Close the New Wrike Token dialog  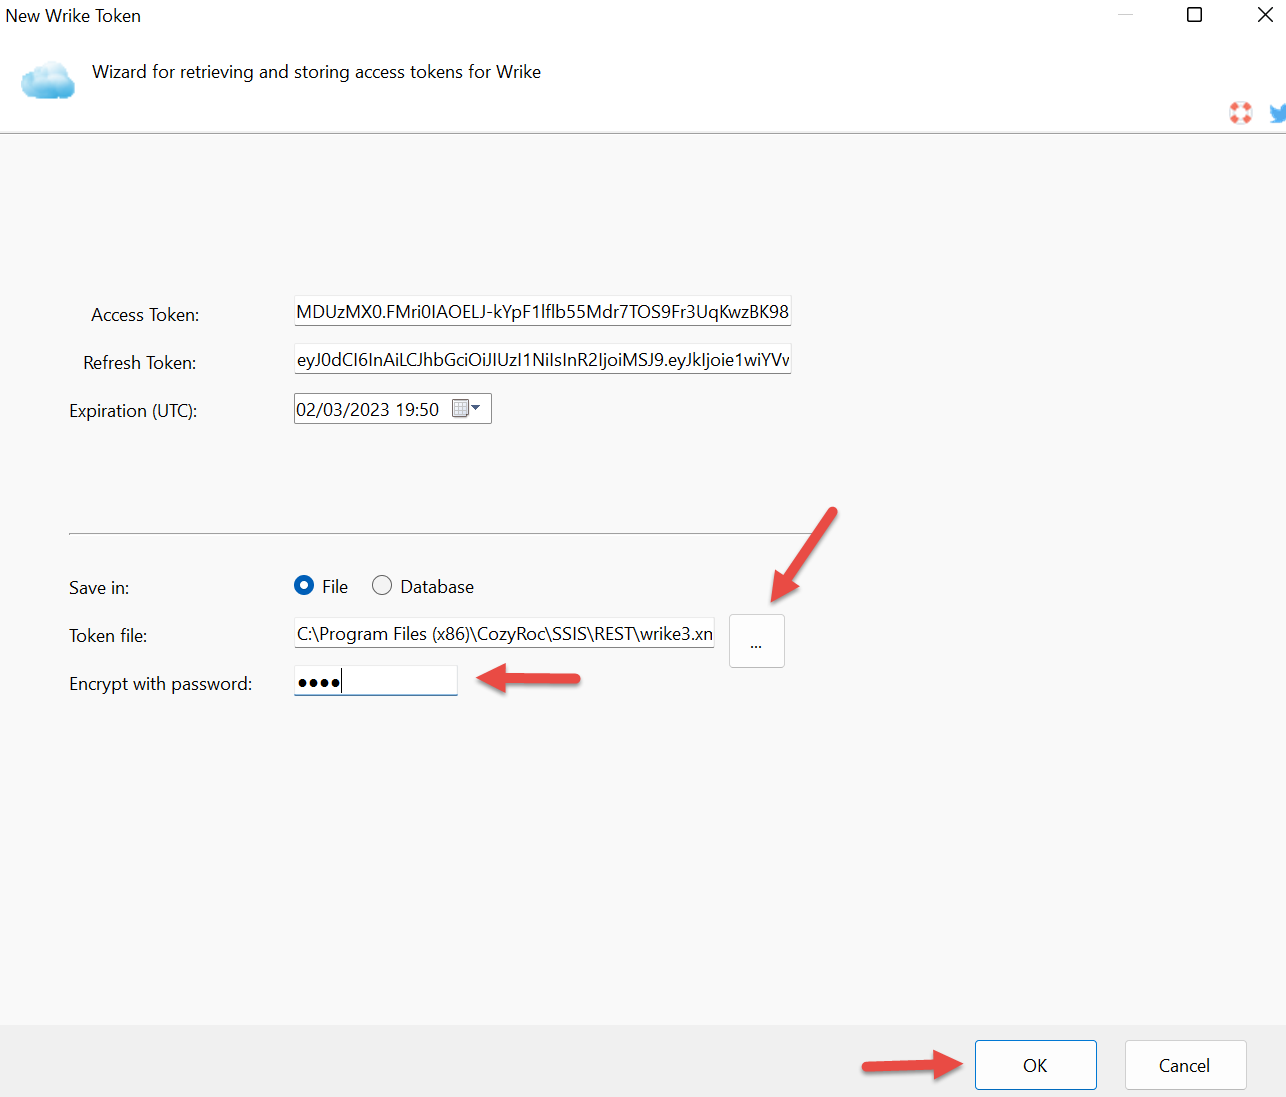(x=1264, y=15)
